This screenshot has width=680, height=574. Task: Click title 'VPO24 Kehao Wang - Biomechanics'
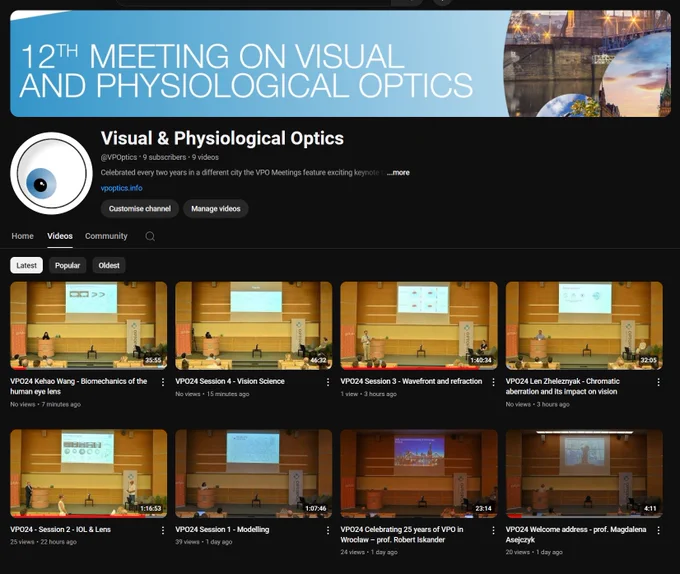(x=78, y=386)
